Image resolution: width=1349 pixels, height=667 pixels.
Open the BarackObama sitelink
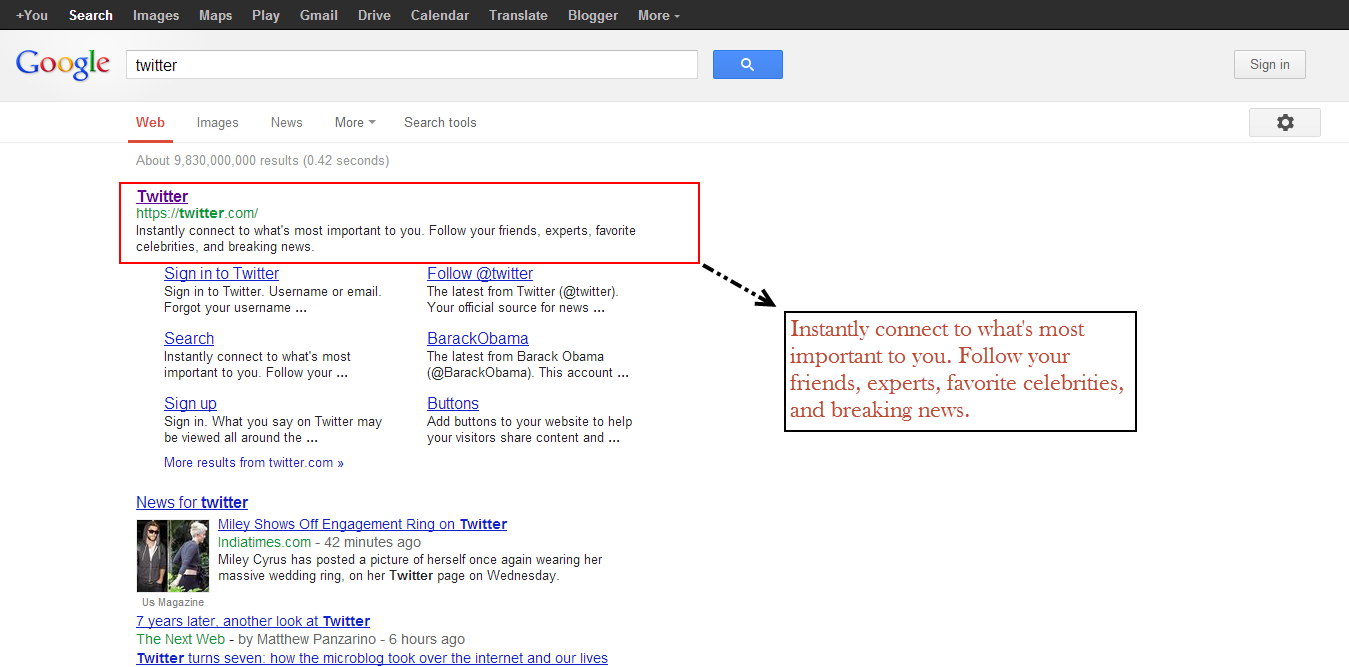[478, 338]
